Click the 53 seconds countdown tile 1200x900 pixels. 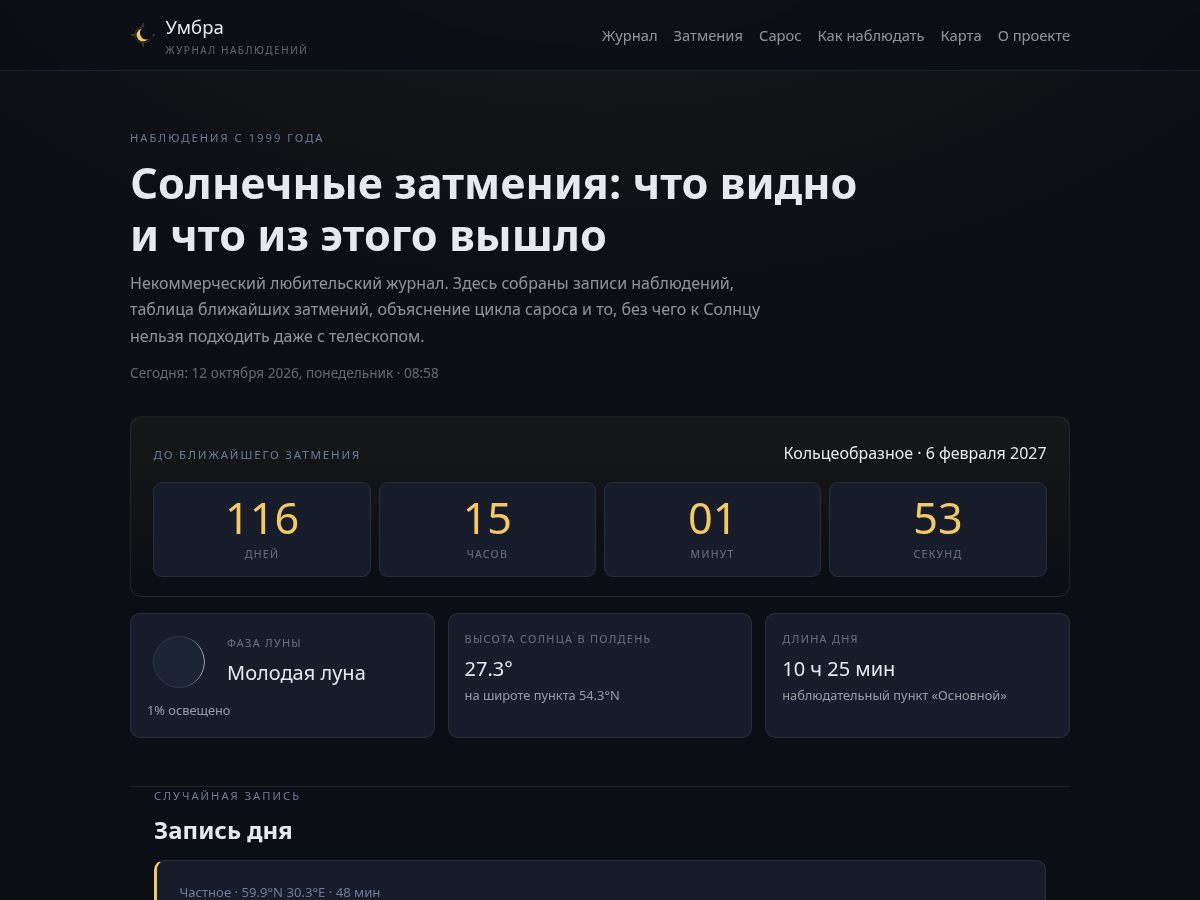click(x=938, y=529)
